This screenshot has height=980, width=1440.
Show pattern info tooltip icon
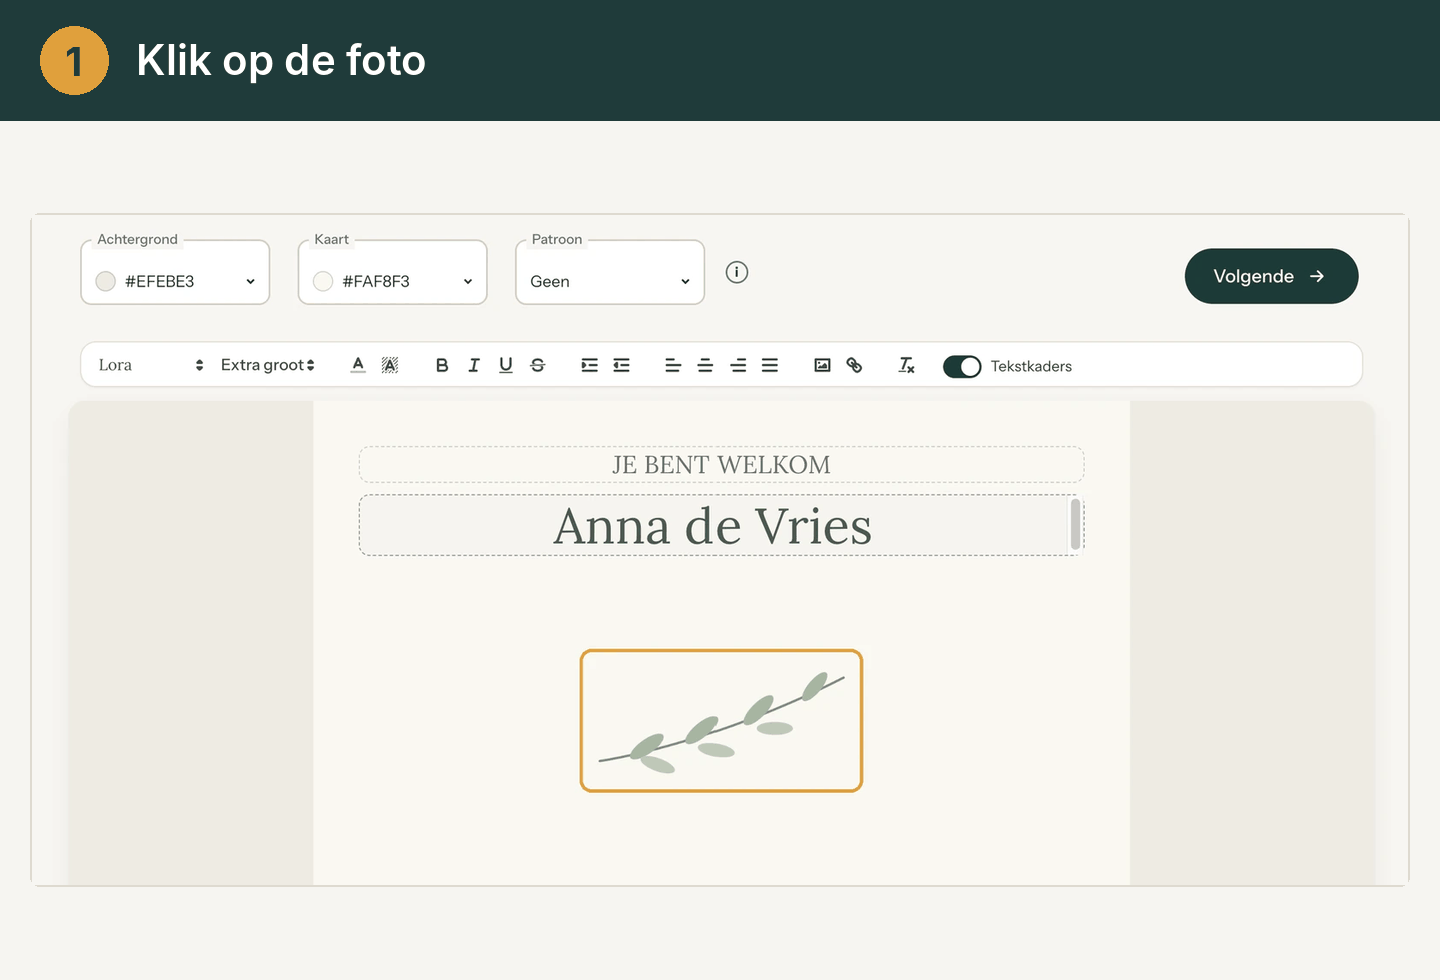click(737, 272)
